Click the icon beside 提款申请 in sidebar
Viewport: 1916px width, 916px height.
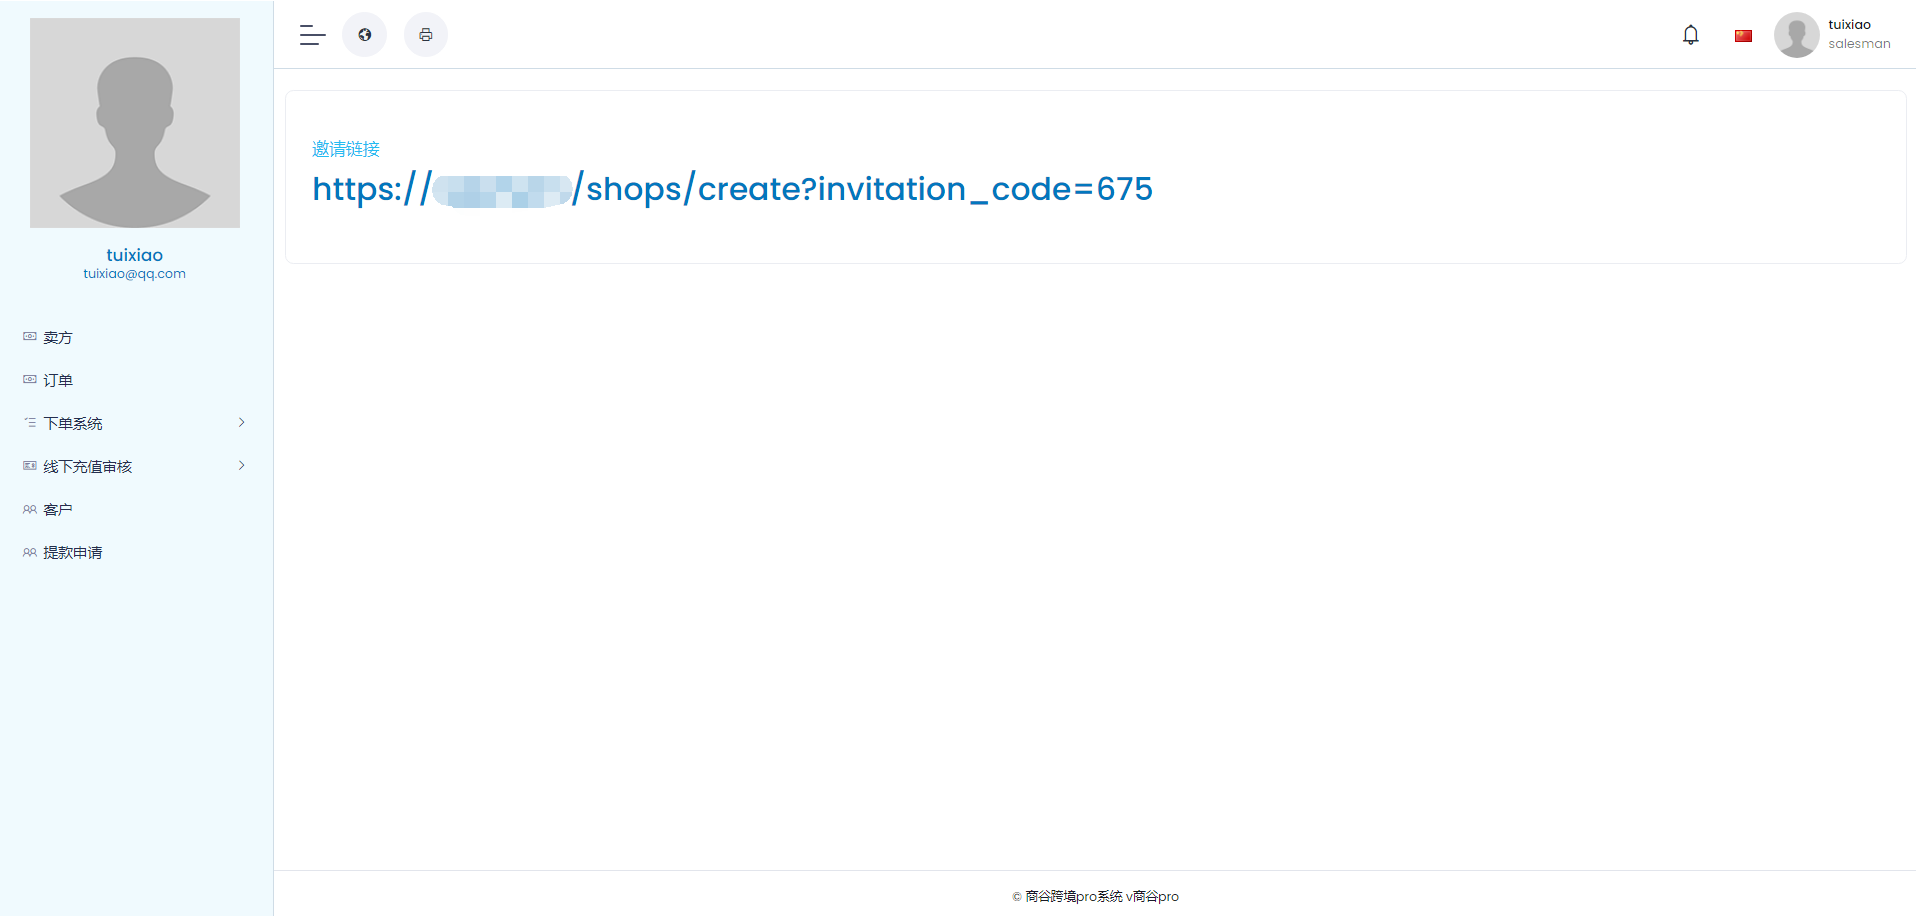[30, 553]
